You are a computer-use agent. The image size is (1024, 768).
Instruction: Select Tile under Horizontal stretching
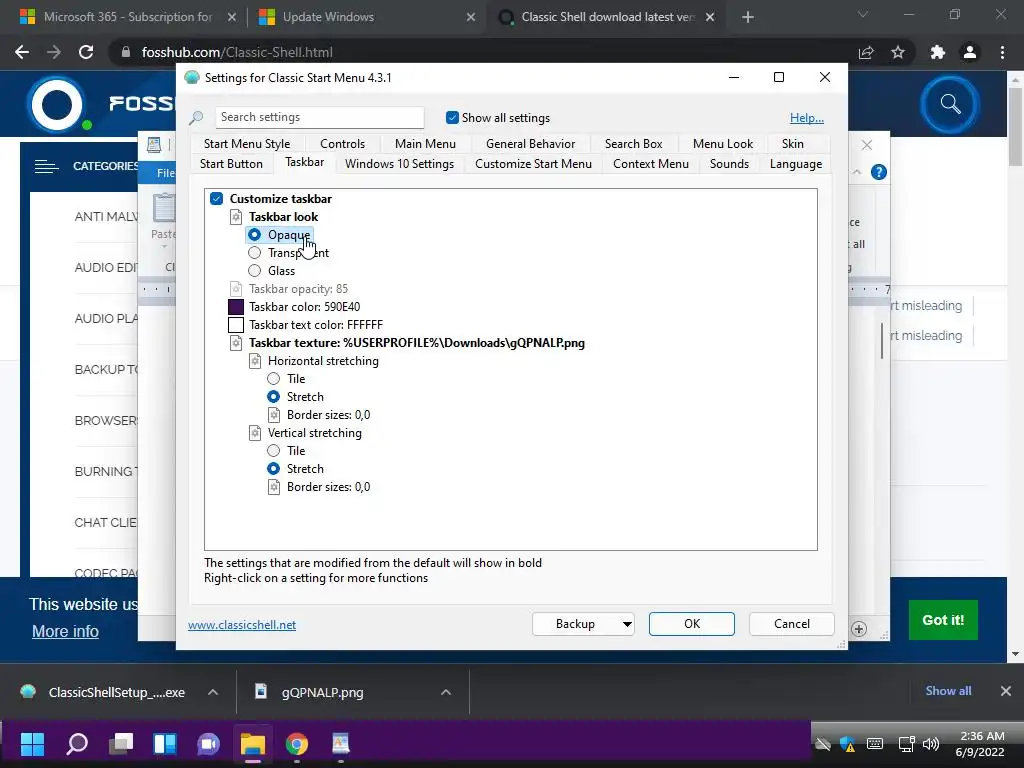274,379
